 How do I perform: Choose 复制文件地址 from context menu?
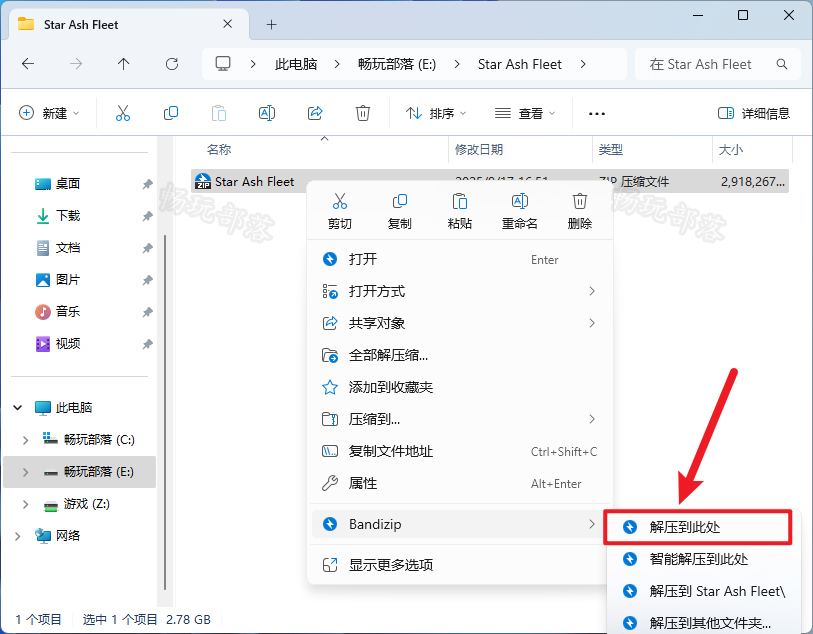[460, 452]
